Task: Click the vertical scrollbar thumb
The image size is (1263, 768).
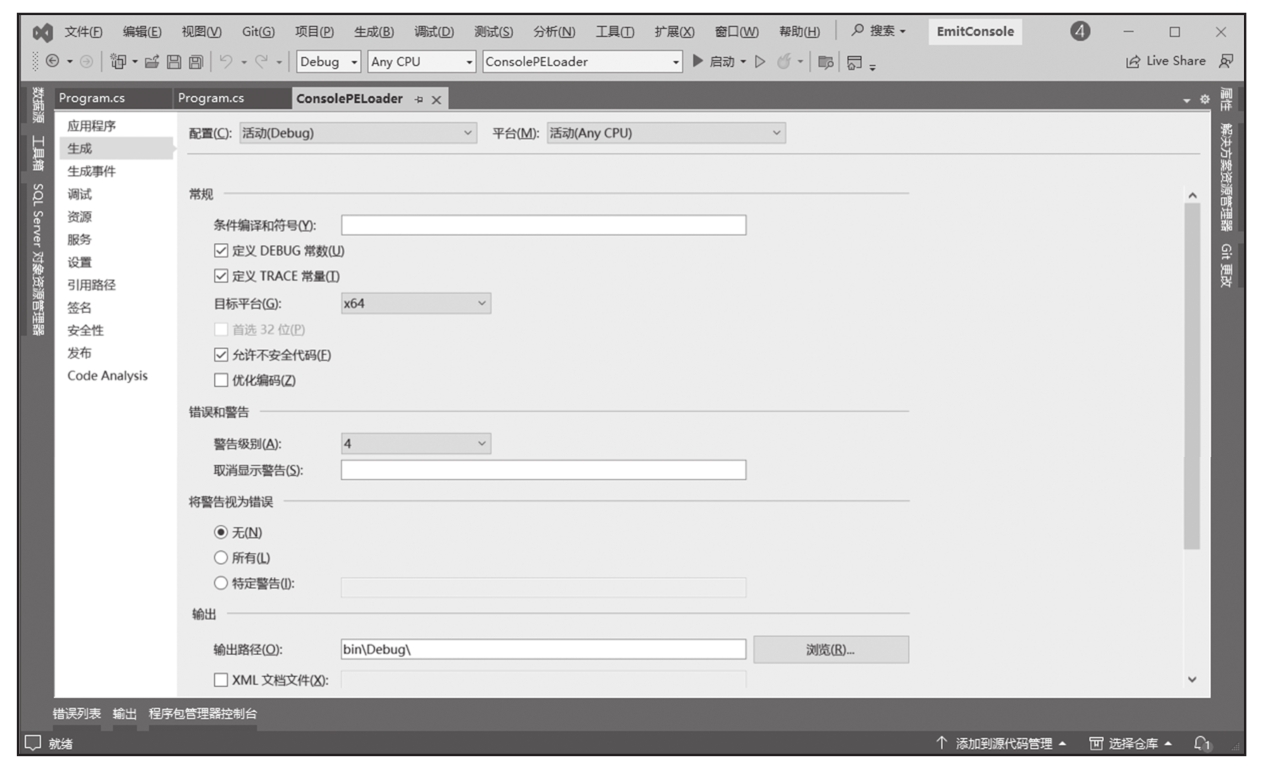Action: click(x=1191, y=376)
